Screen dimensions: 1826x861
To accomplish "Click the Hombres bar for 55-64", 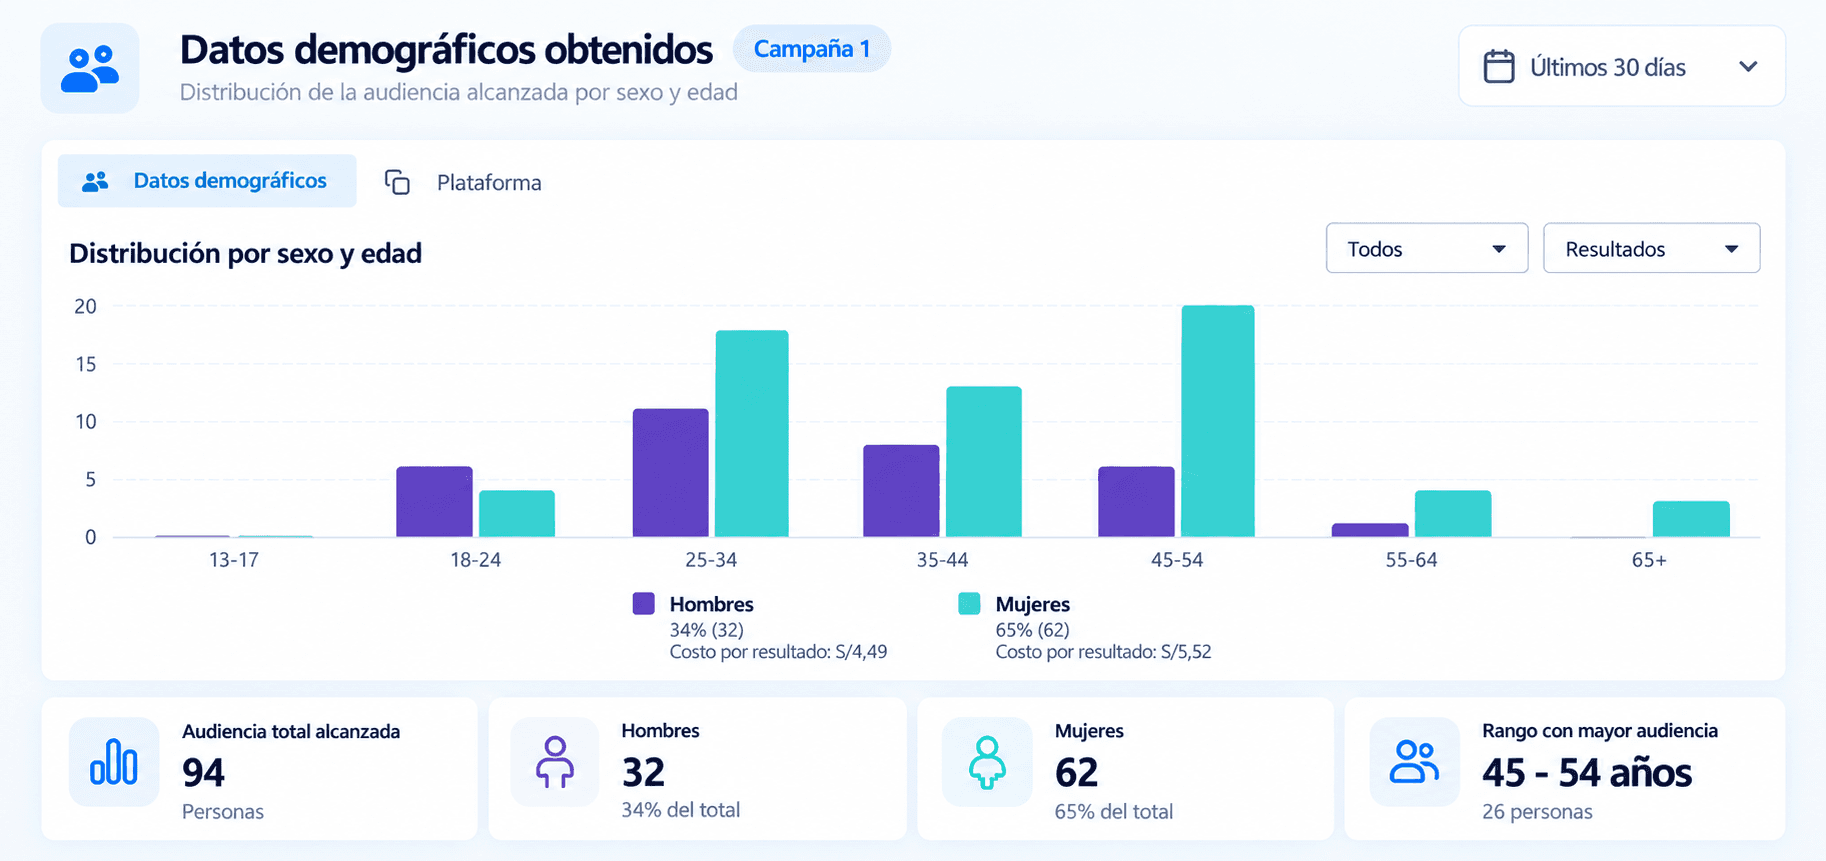I will pyautogui.click(x=1370, y=530).
